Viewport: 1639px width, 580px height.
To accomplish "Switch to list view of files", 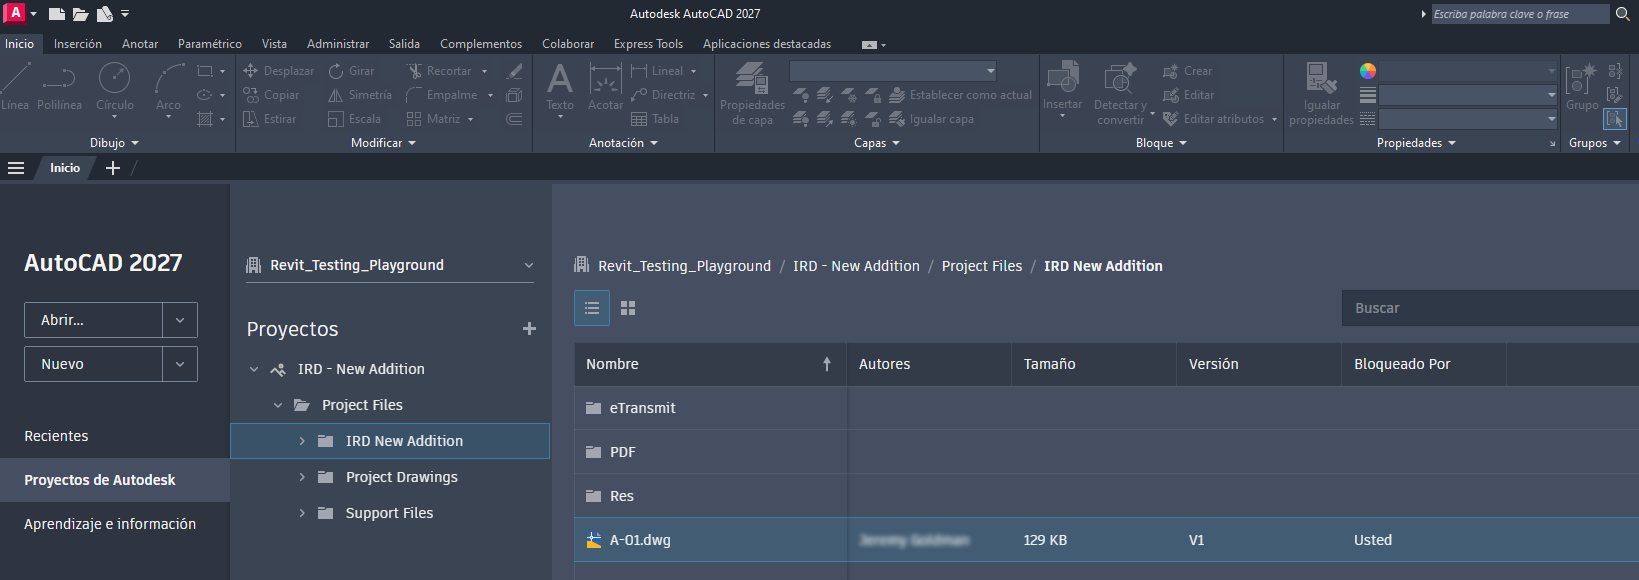I will [x=592, y=308].
